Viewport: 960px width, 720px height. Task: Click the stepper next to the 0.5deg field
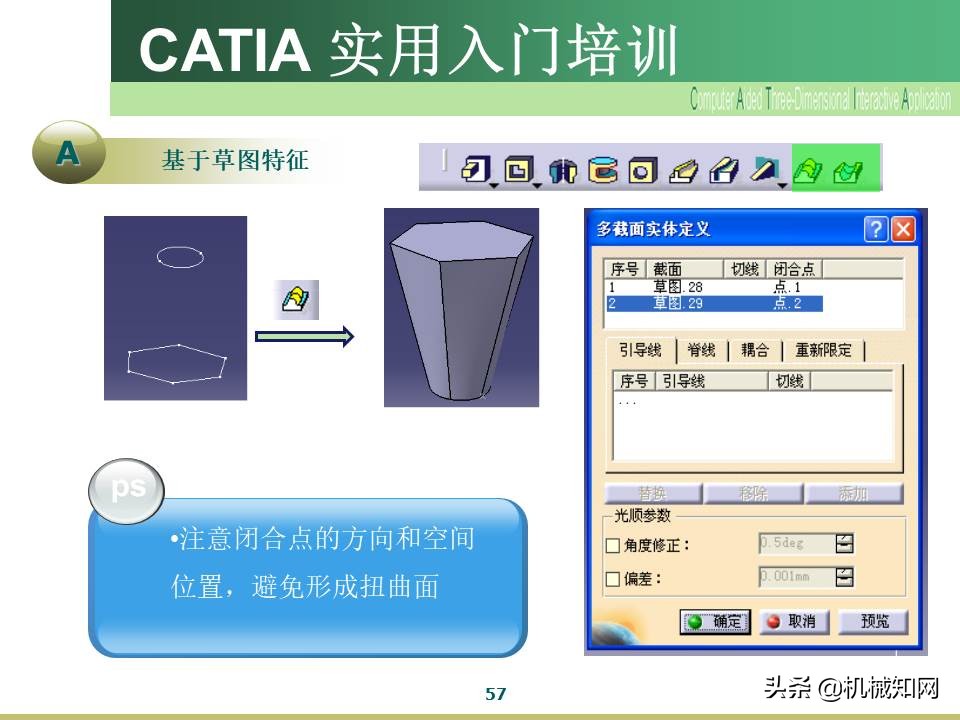pos(844,543)
